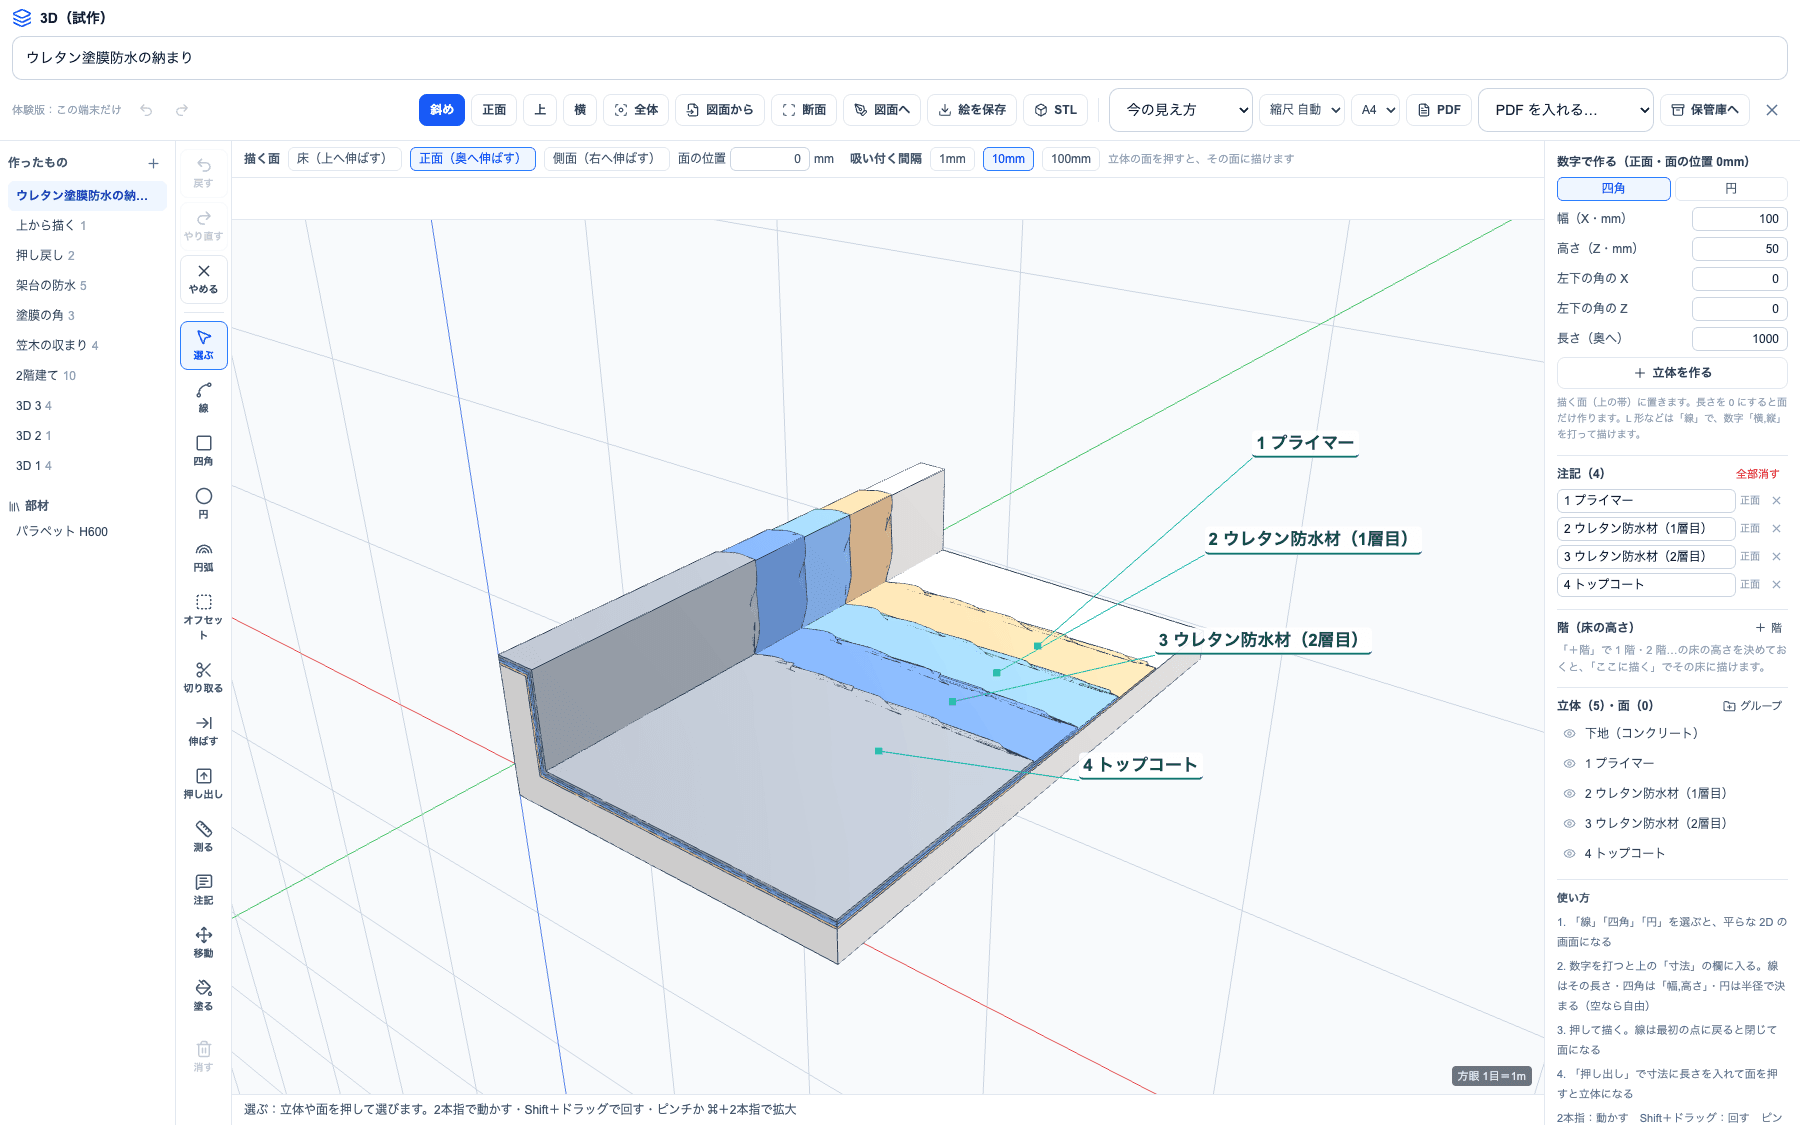
Task: Switch shape type to 円 in 数字で作る
Action: pos(1731,188)
